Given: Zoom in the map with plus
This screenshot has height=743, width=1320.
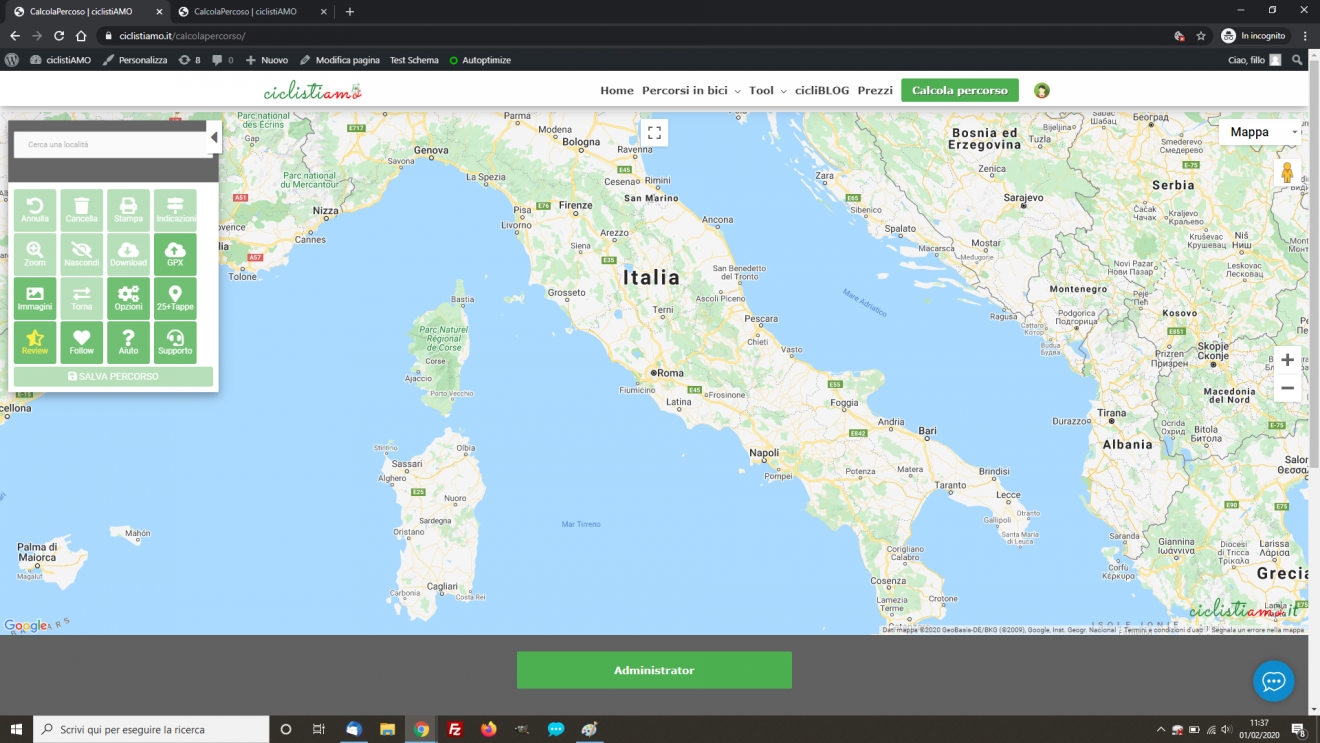Looking at the screenshot, I should coord(1287,360).
